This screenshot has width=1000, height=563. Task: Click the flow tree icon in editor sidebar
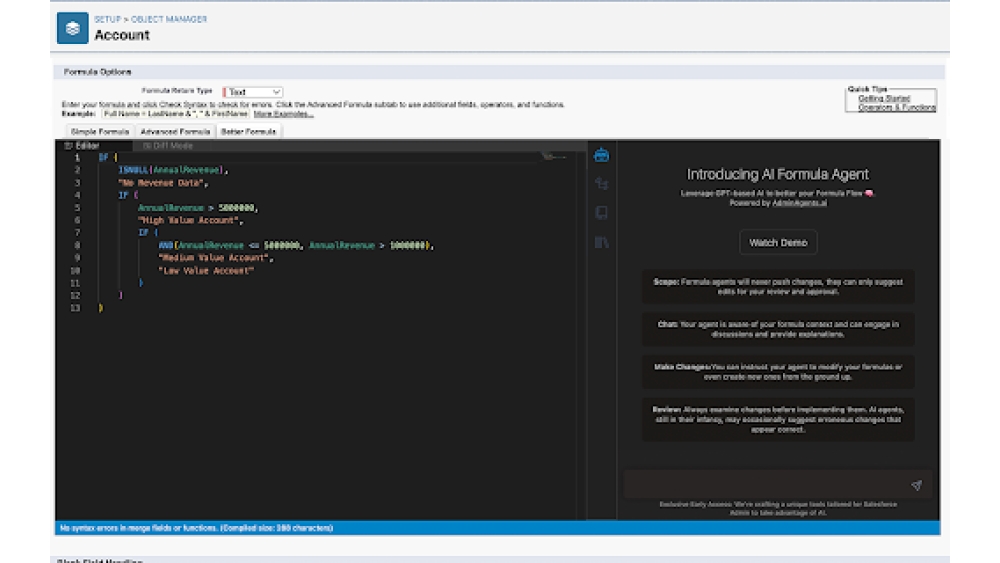tap(601, 184)
